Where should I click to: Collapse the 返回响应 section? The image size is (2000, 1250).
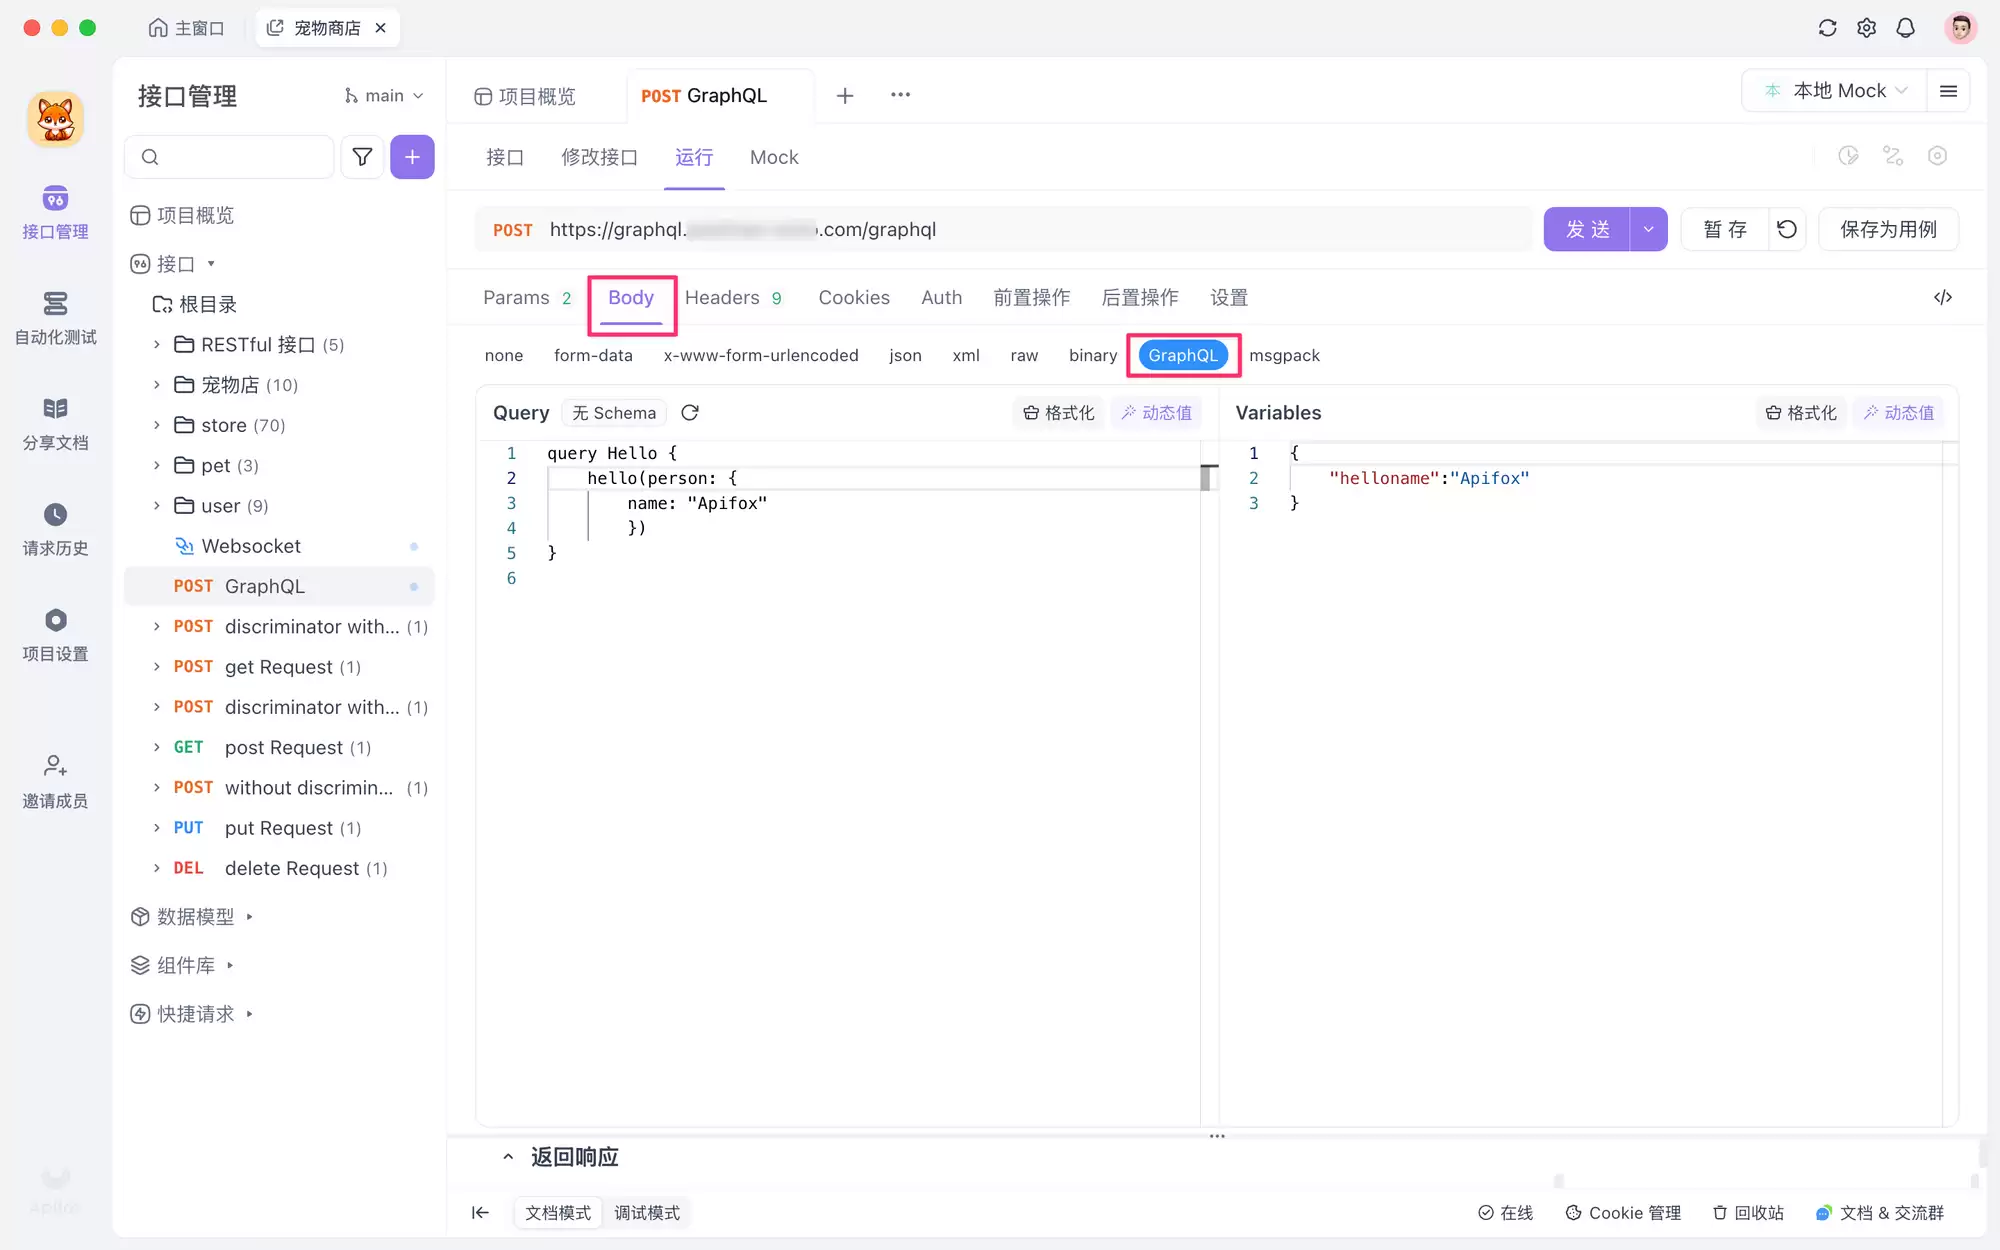click(x=508, y=1157)
